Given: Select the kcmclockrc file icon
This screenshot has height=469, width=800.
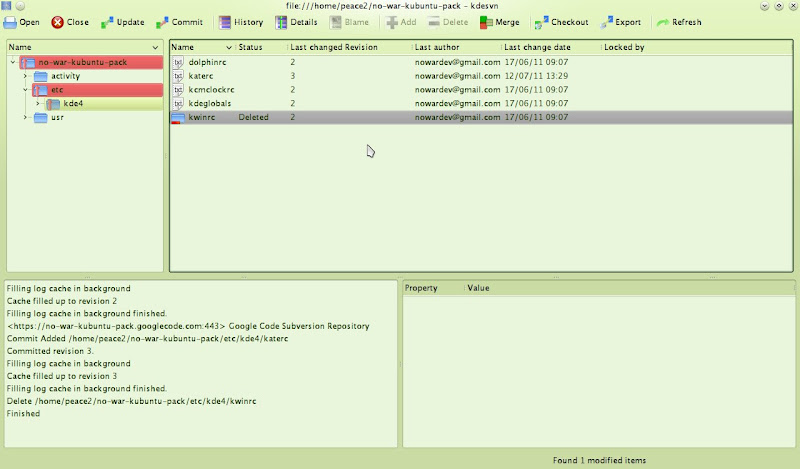Looking at the screenshot, I should tap(178, 90).
